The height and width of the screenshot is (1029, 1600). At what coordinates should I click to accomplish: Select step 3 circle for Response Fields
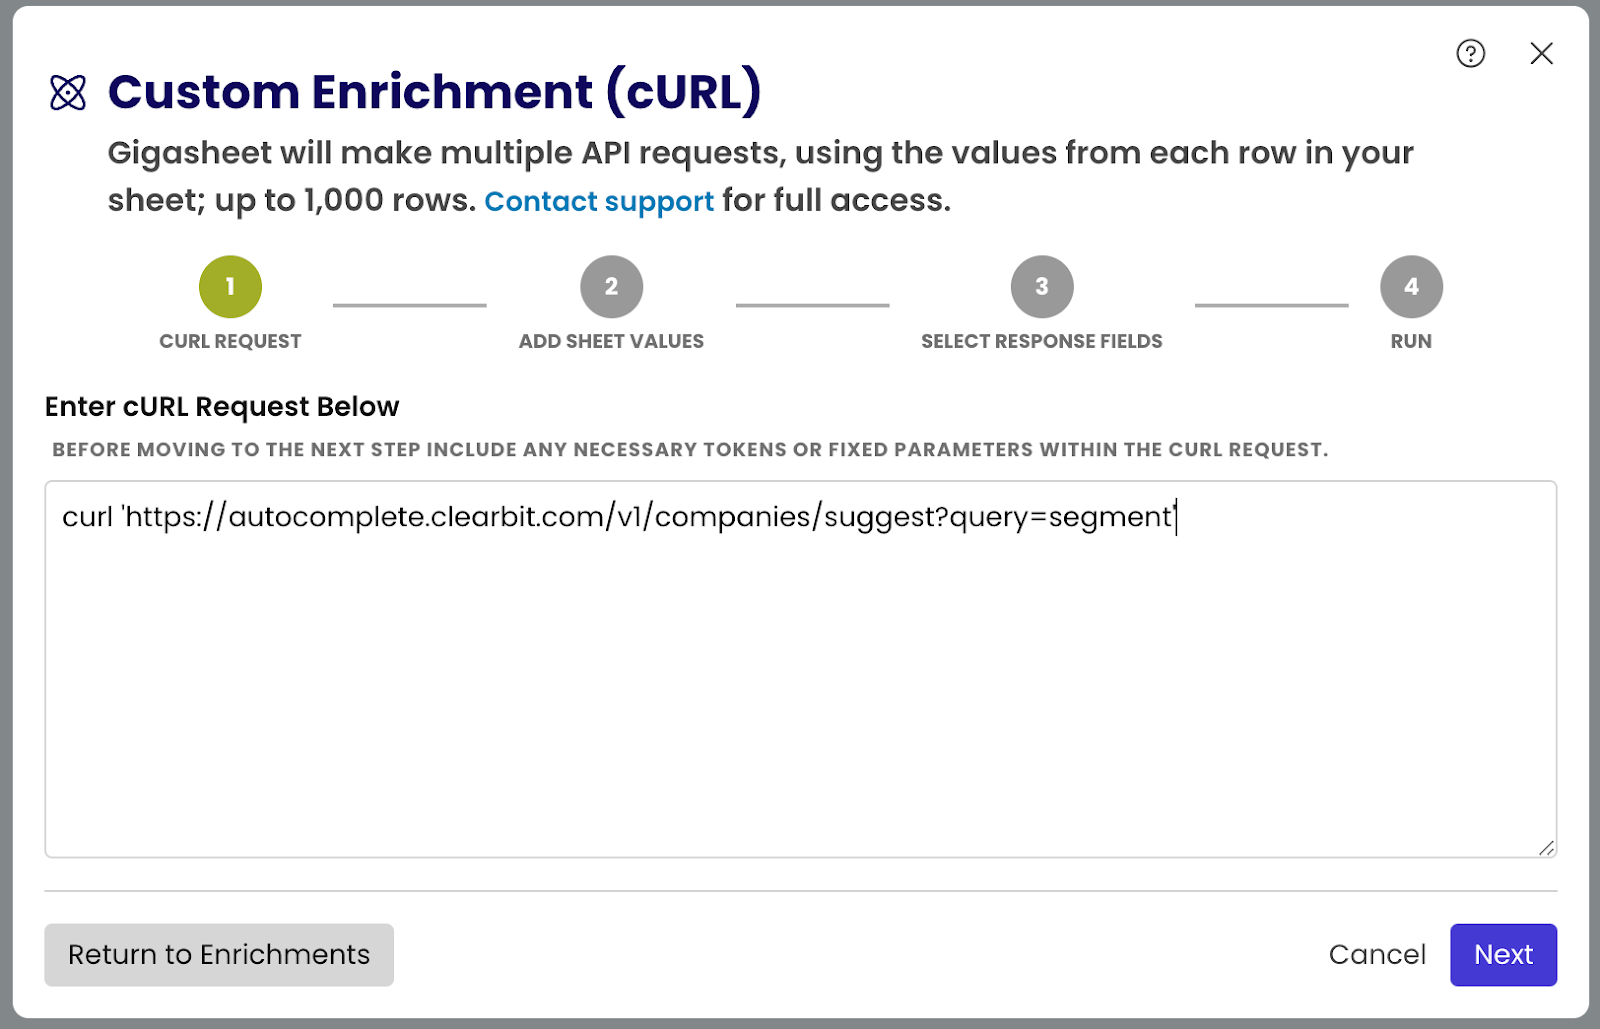pyautogui.click(x=1041, y=287)
